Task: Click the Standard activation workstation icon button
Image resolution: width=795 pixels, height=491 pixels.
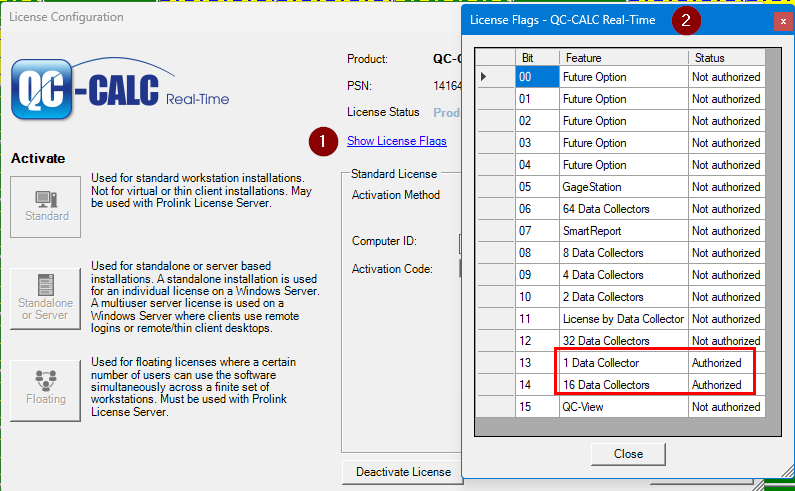Action: pos(46,207)
